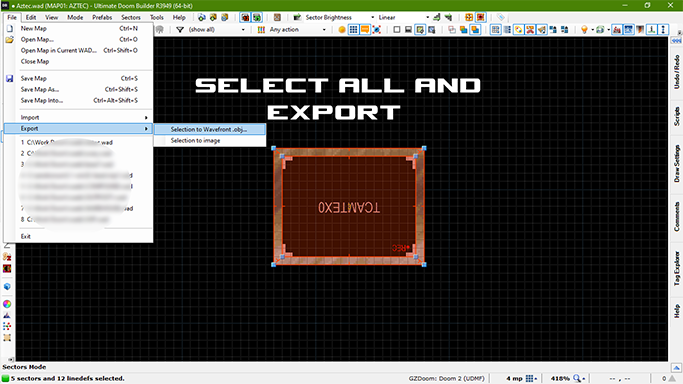Open the Draw Settings side panel
683x384 pixels.
click(x=676, y=164)
